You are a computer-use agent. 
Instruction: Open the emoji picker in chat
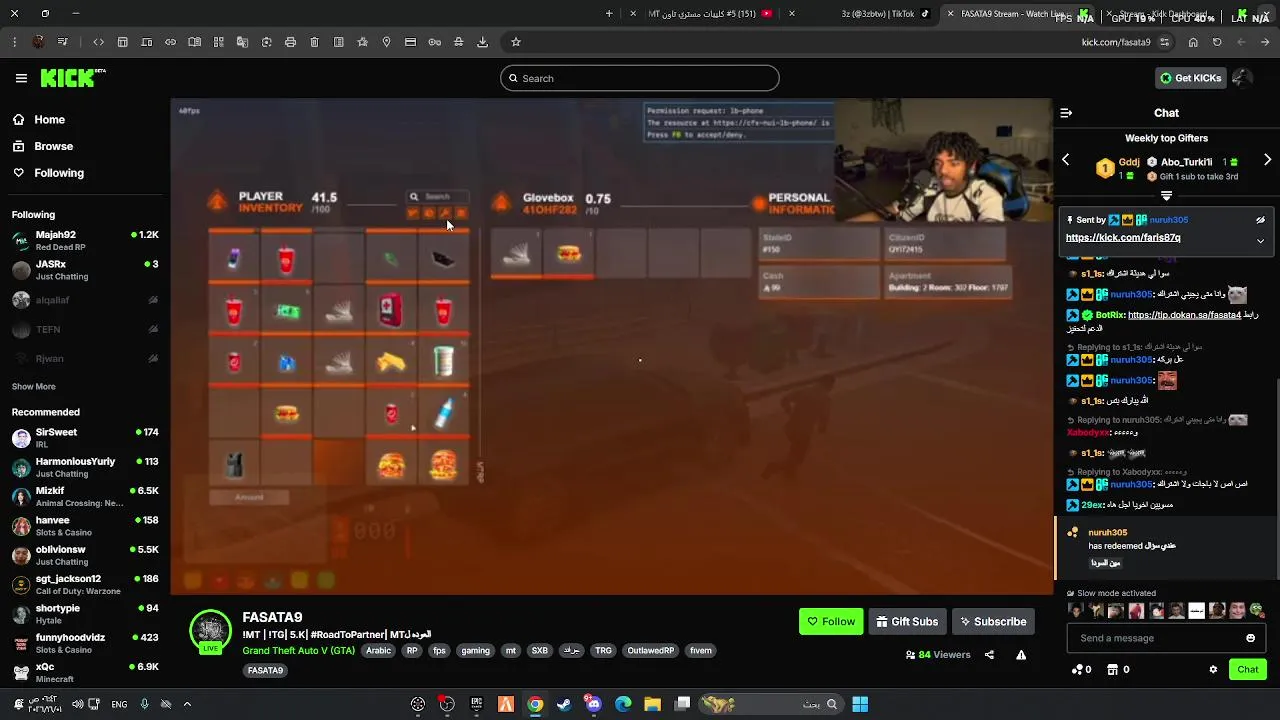click(x=1250, y=638)
